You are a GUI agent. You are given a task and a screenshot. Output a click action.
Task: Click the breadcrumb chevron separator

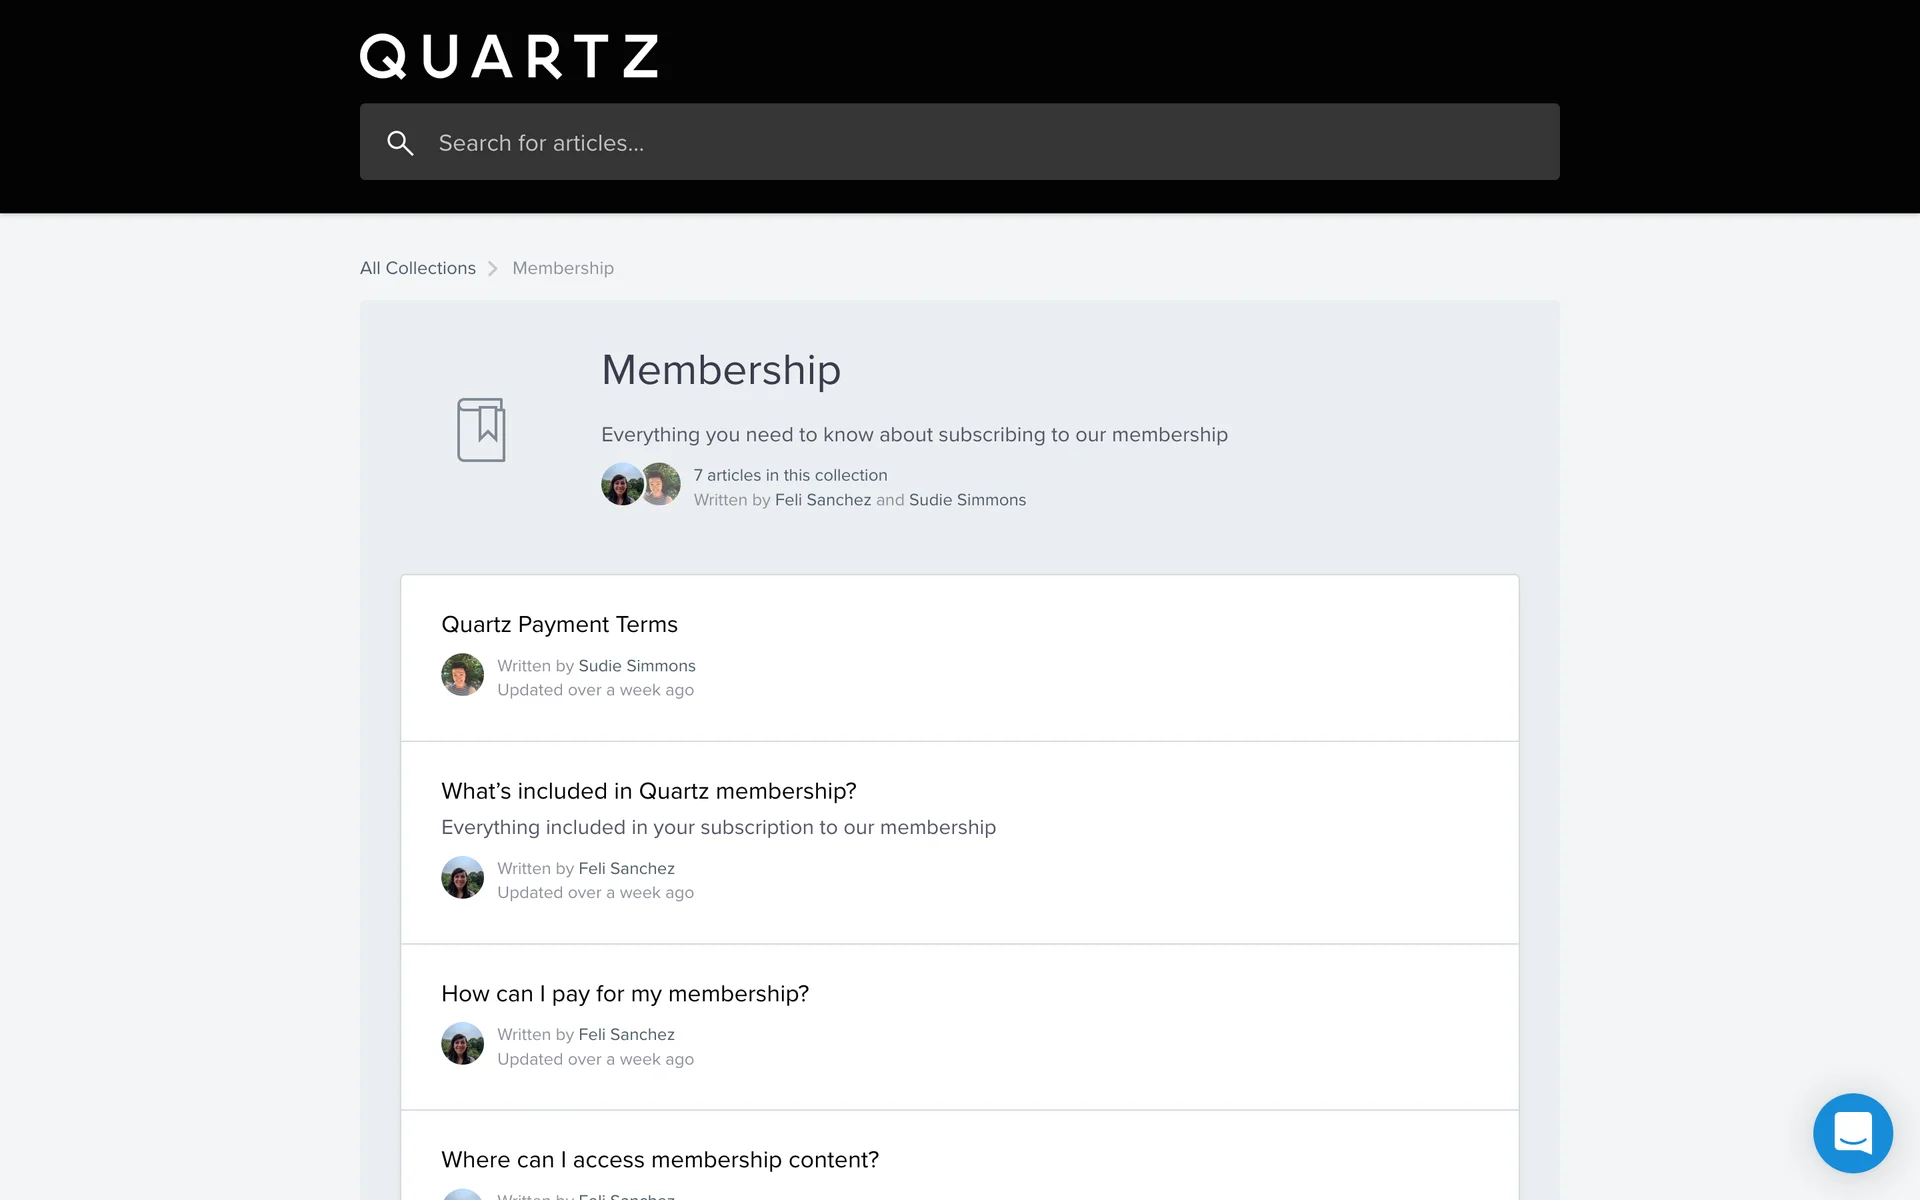coord(493,268)
